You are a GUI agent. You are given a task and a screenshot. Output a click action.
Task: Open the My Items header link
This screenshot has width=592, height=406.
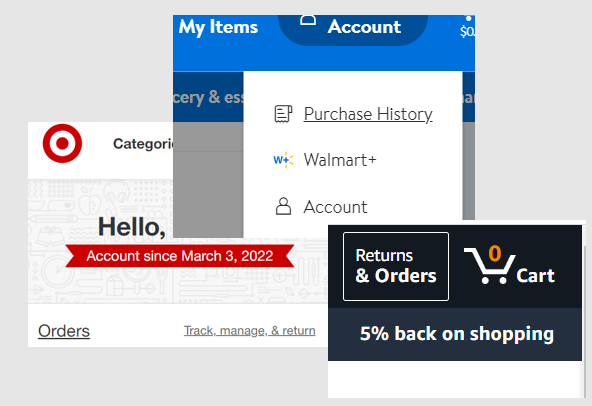pyautogui.click(x=218, y=27)
